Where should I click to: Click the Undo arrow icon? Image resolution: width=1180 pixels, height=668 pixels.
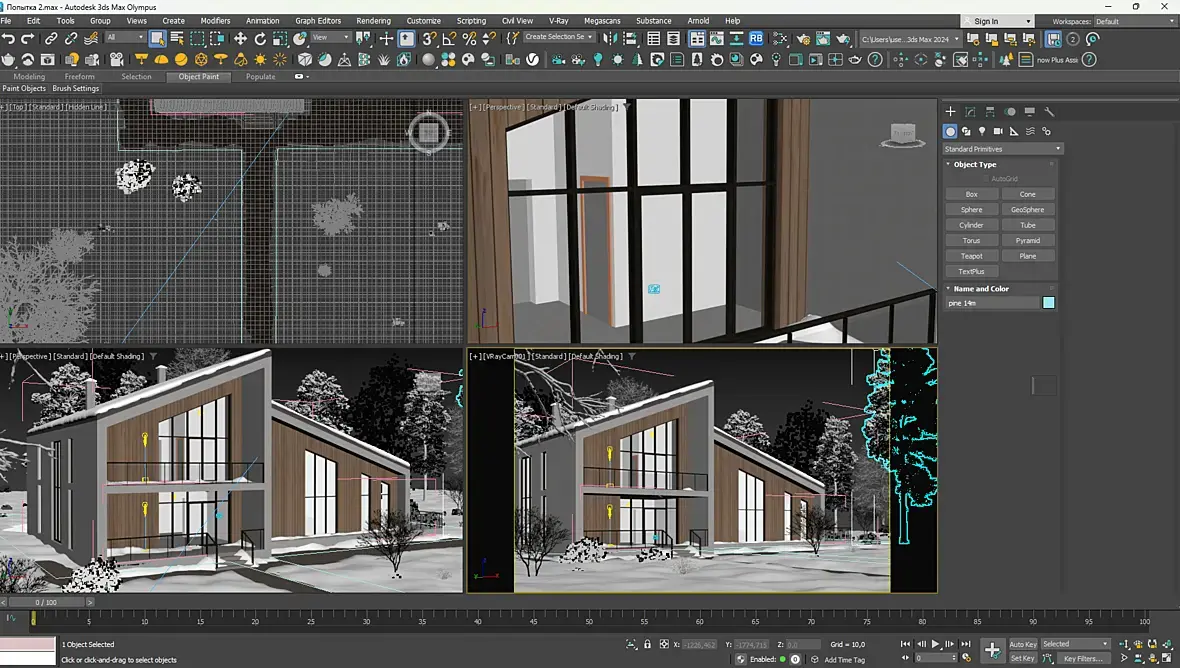(x=8, y=38)
